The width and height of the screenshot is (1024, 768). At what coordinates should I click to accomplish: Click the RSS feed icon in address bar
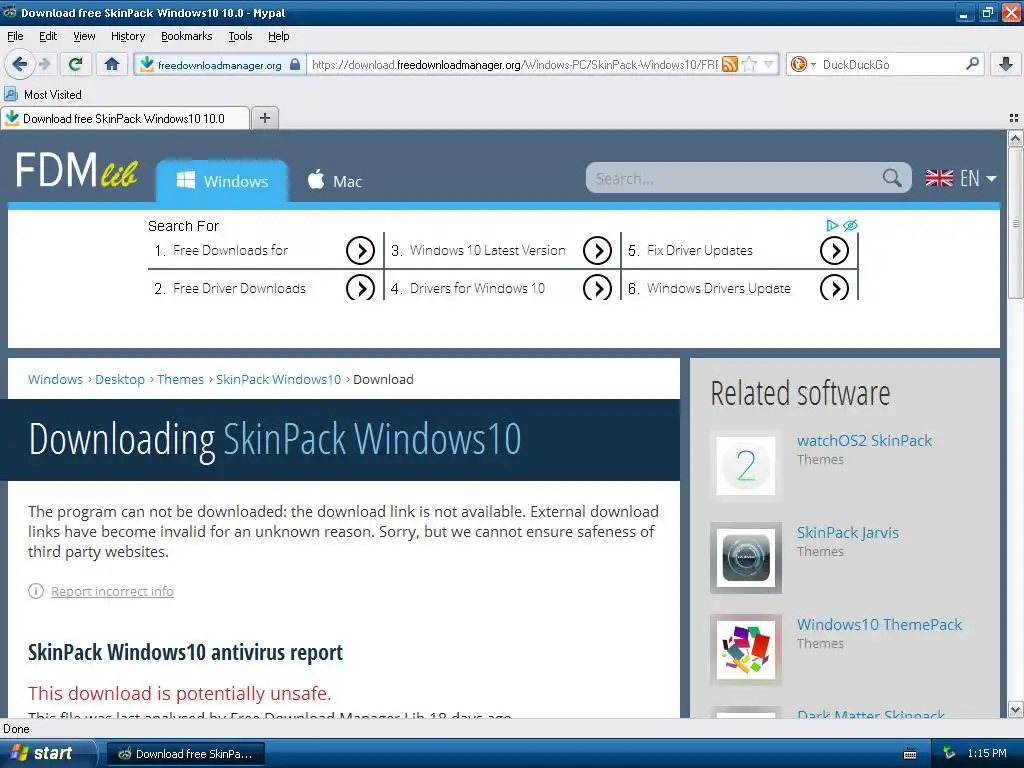tap(730, 64)
